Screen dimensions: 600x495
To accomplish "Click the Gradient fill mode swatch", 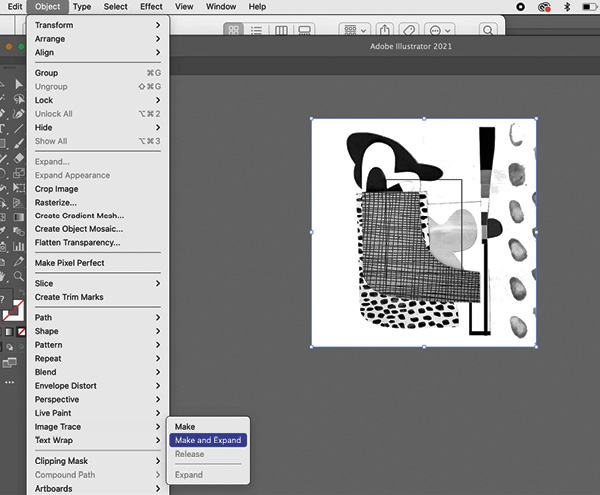I will [10, 332].
